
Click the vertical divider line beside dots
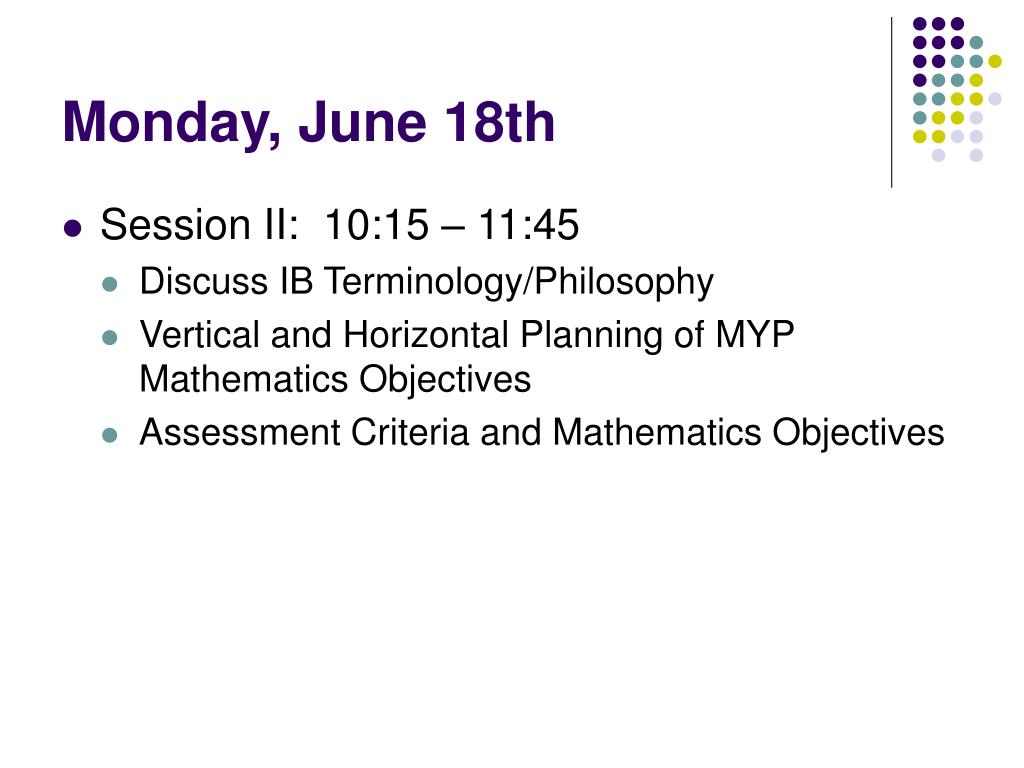tap(891, 103)
